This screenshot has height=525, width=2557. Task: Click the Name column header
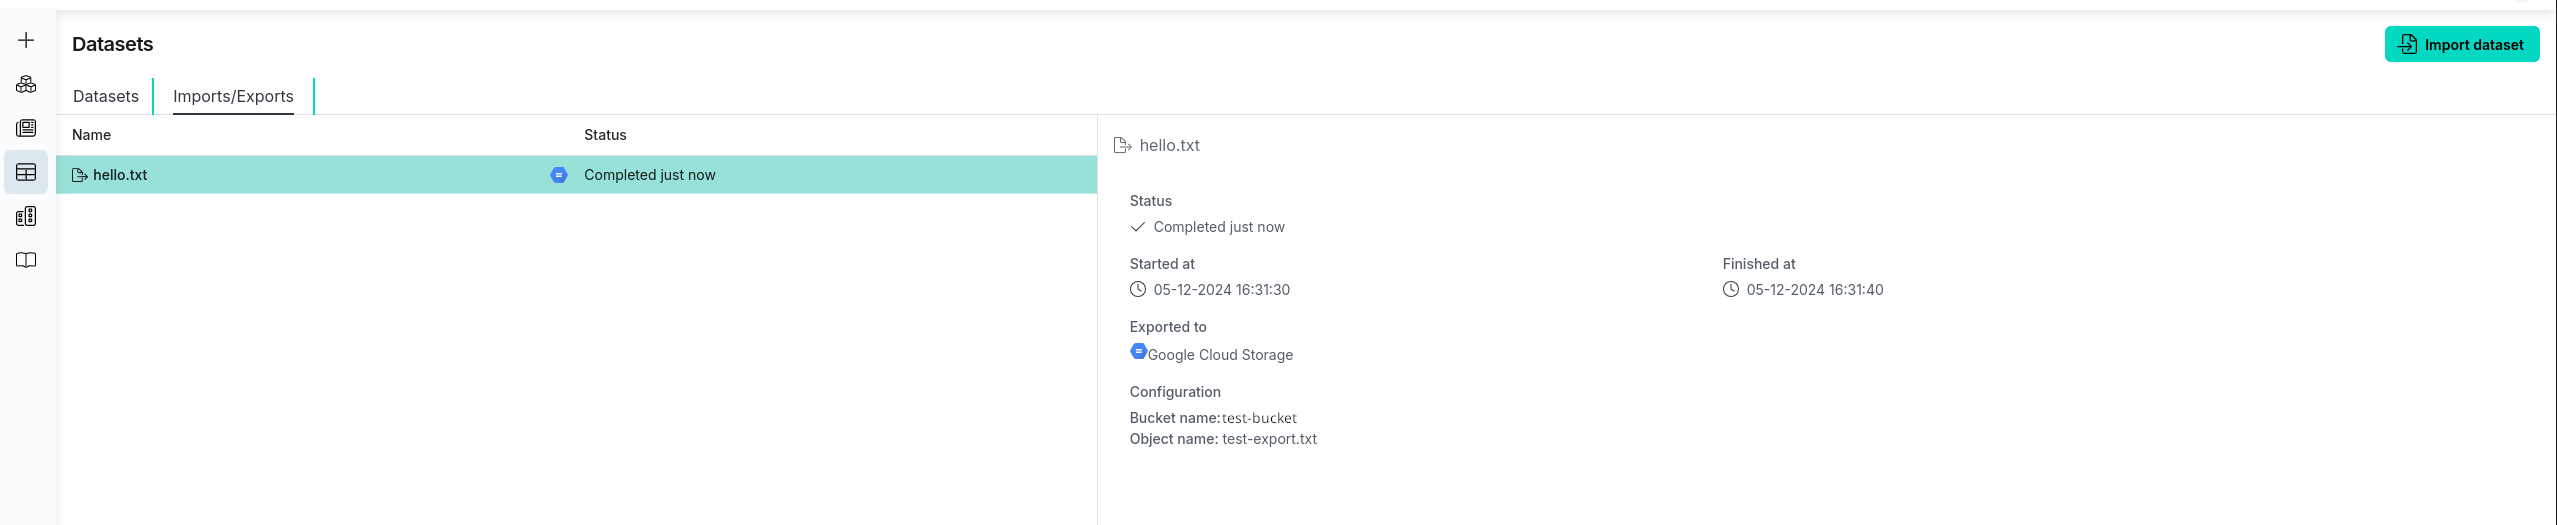pyautogui.click(x=92, y=135)
